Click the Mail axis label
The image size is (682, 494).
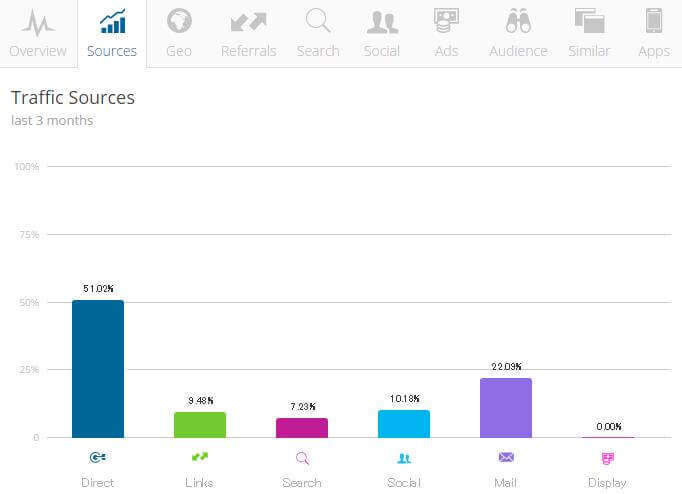coord(505,483)
